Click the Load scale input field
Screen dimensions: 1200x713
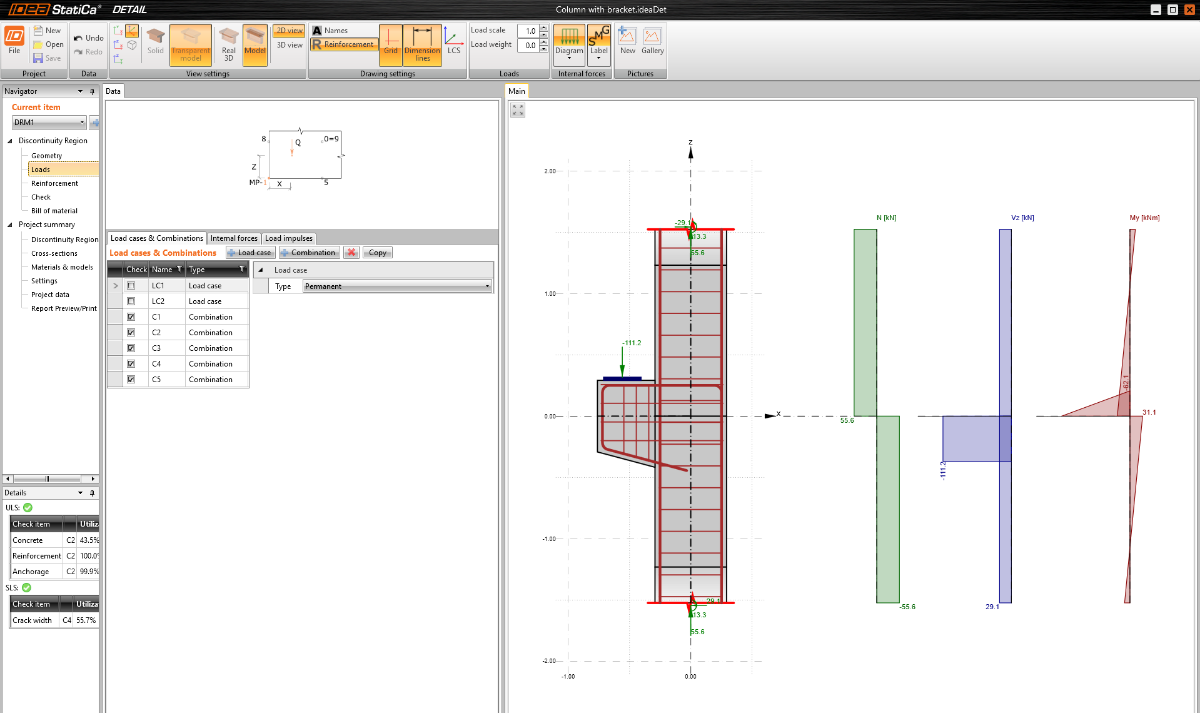[530, 31]
